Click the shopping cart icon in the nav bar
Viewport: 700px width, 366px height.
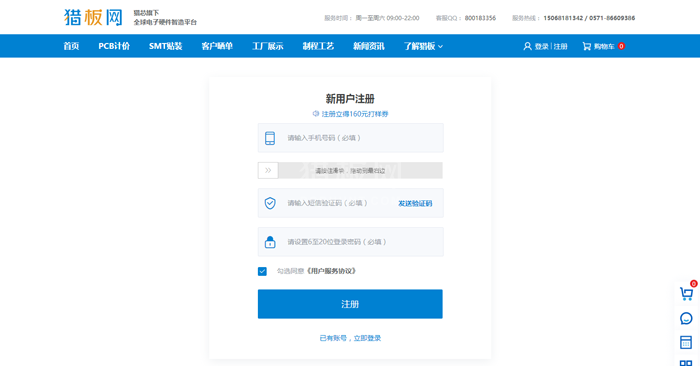587,46
